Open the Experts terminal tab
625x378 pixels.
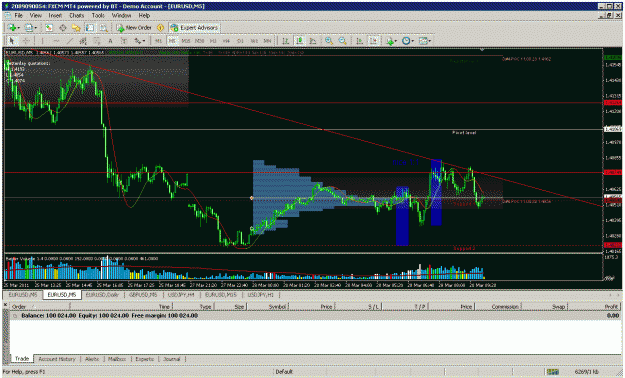pos(144,359)
